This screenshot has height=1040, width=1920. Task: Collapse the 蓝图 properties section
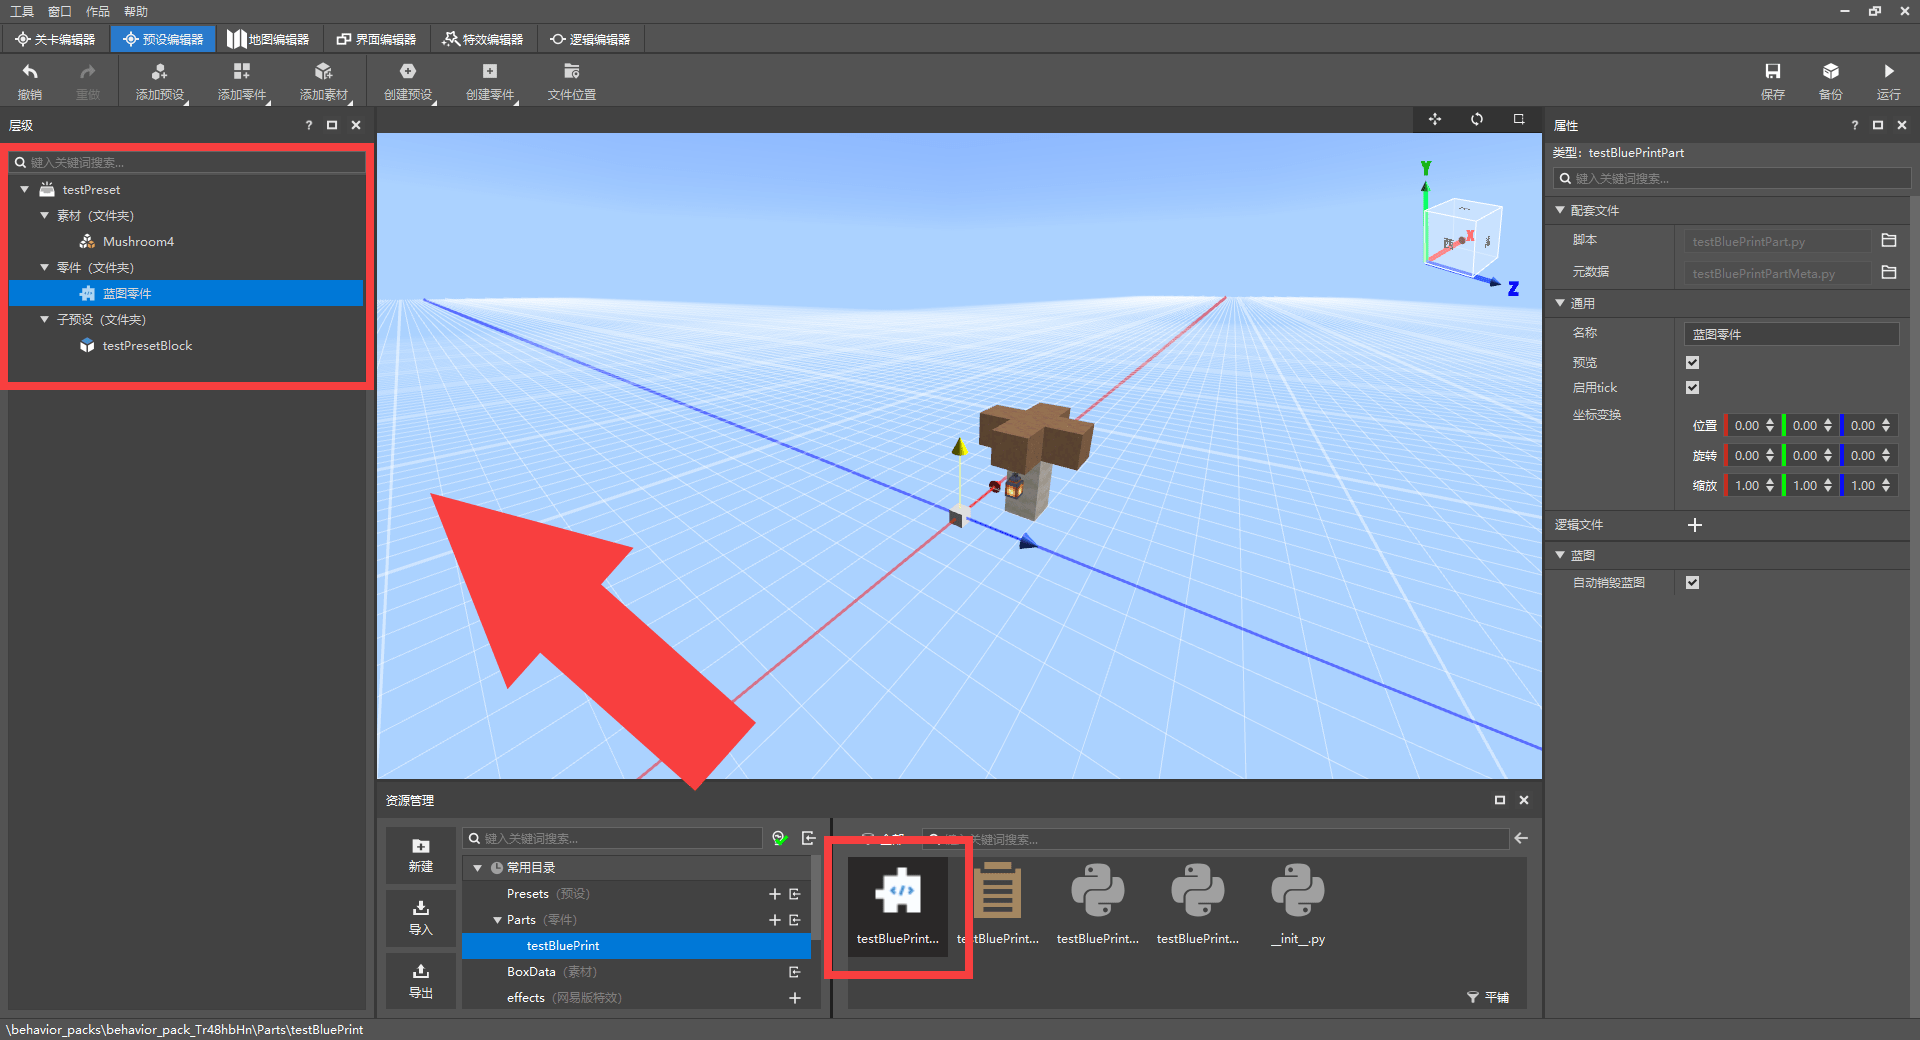1559,554
